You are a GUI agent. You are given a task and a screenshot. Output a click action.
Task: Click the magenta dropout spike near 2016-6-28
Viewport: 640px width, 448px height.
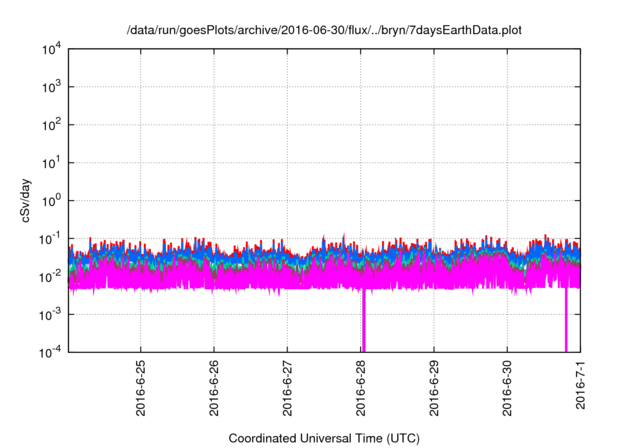(364, 321)
